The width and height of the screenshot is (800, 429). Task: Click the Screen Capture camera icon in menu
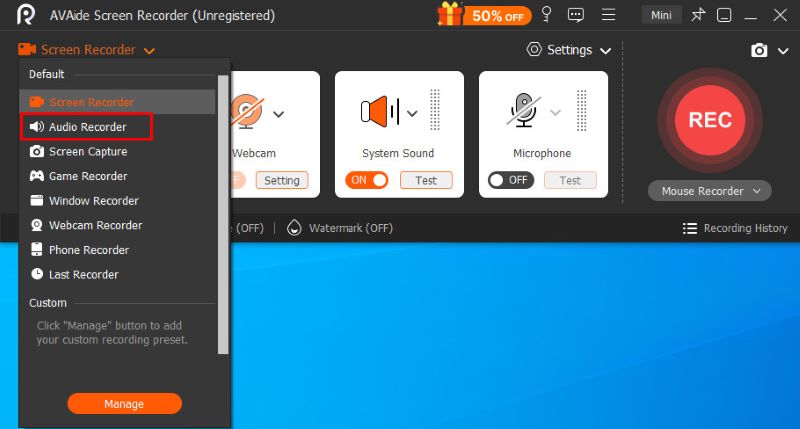[37, 152]
